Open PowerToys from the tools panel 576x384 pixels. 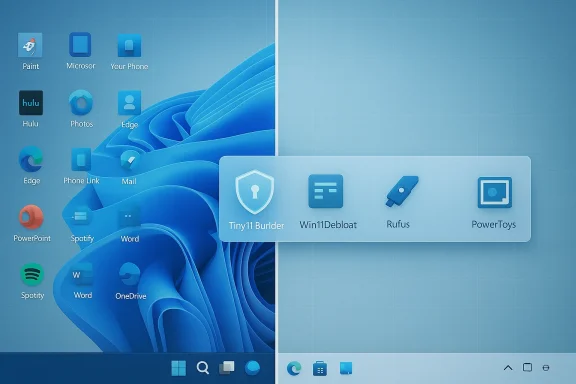click(494, 192)
